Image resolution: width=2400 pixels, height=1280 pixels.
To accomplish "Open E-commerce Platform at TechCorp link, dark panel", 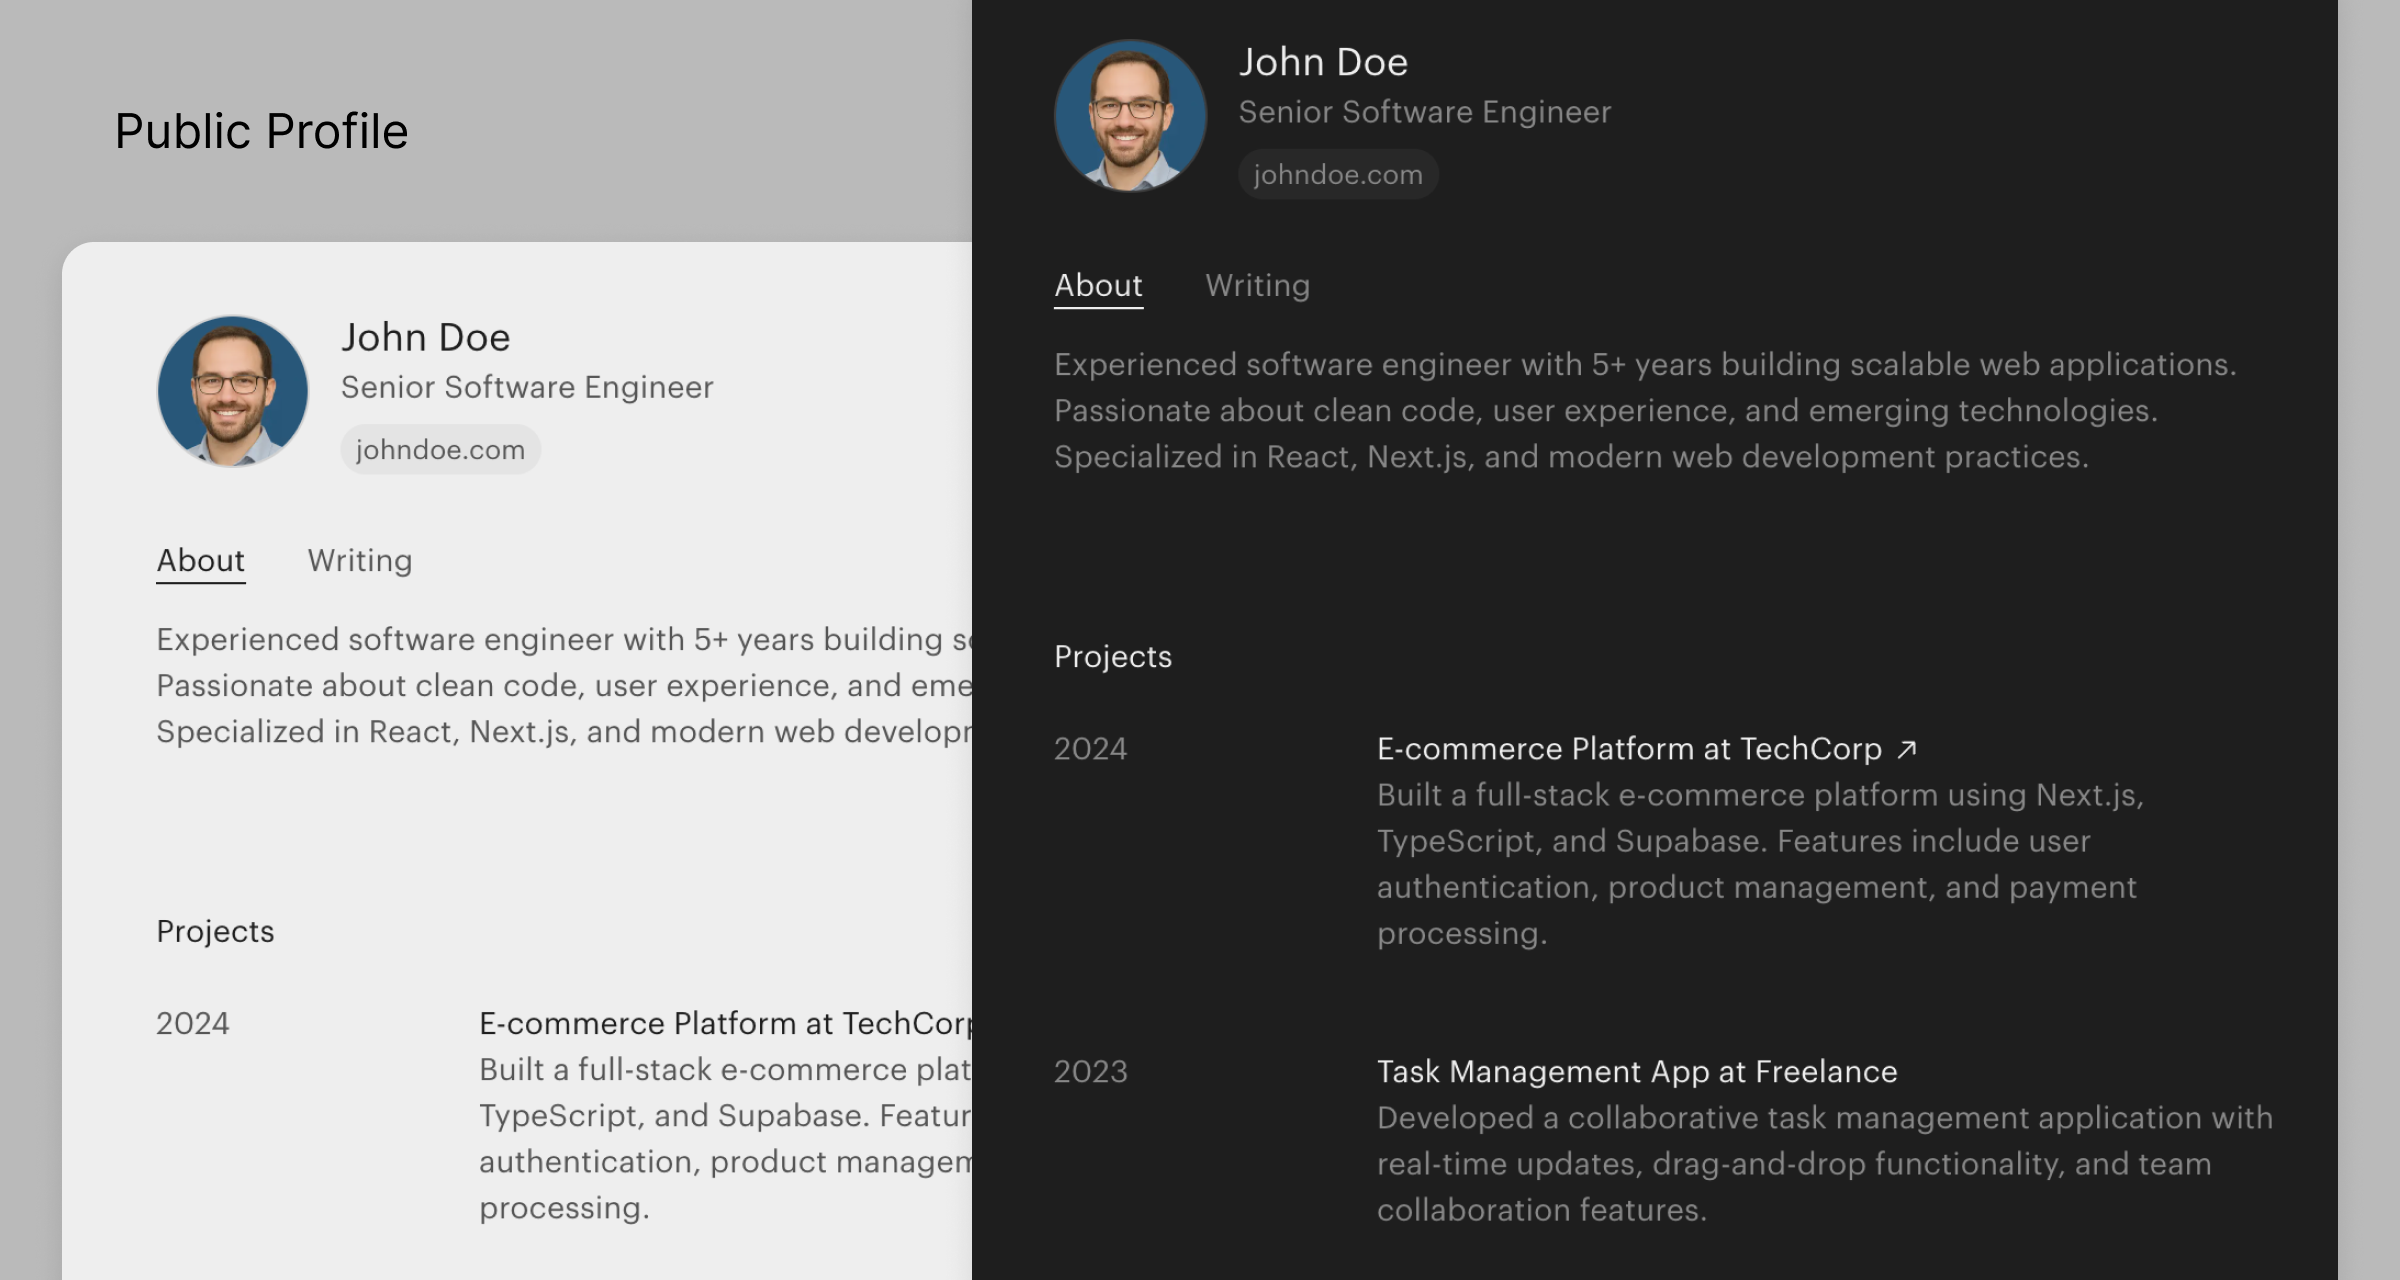I will click(x=1628, y=749).
